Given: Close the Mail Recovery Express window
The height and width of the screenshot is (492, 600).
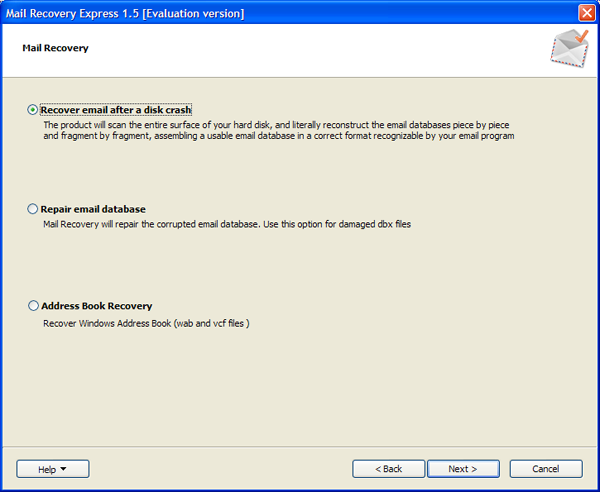Looking at the screenshot, I should 586,13.
